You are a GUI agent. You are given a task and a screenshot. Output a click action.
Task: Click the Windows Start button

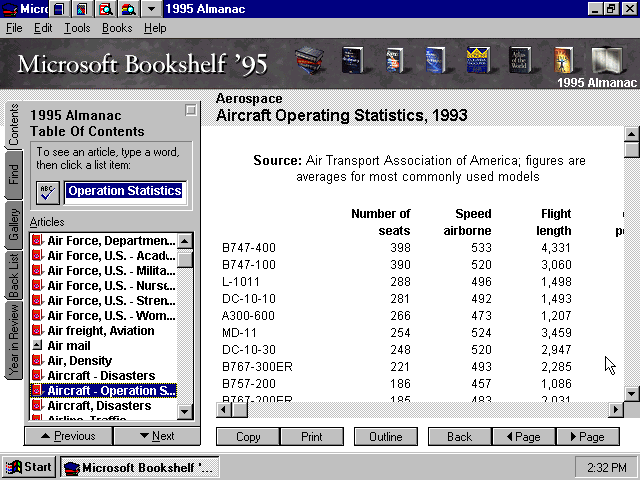pos(29,467)
